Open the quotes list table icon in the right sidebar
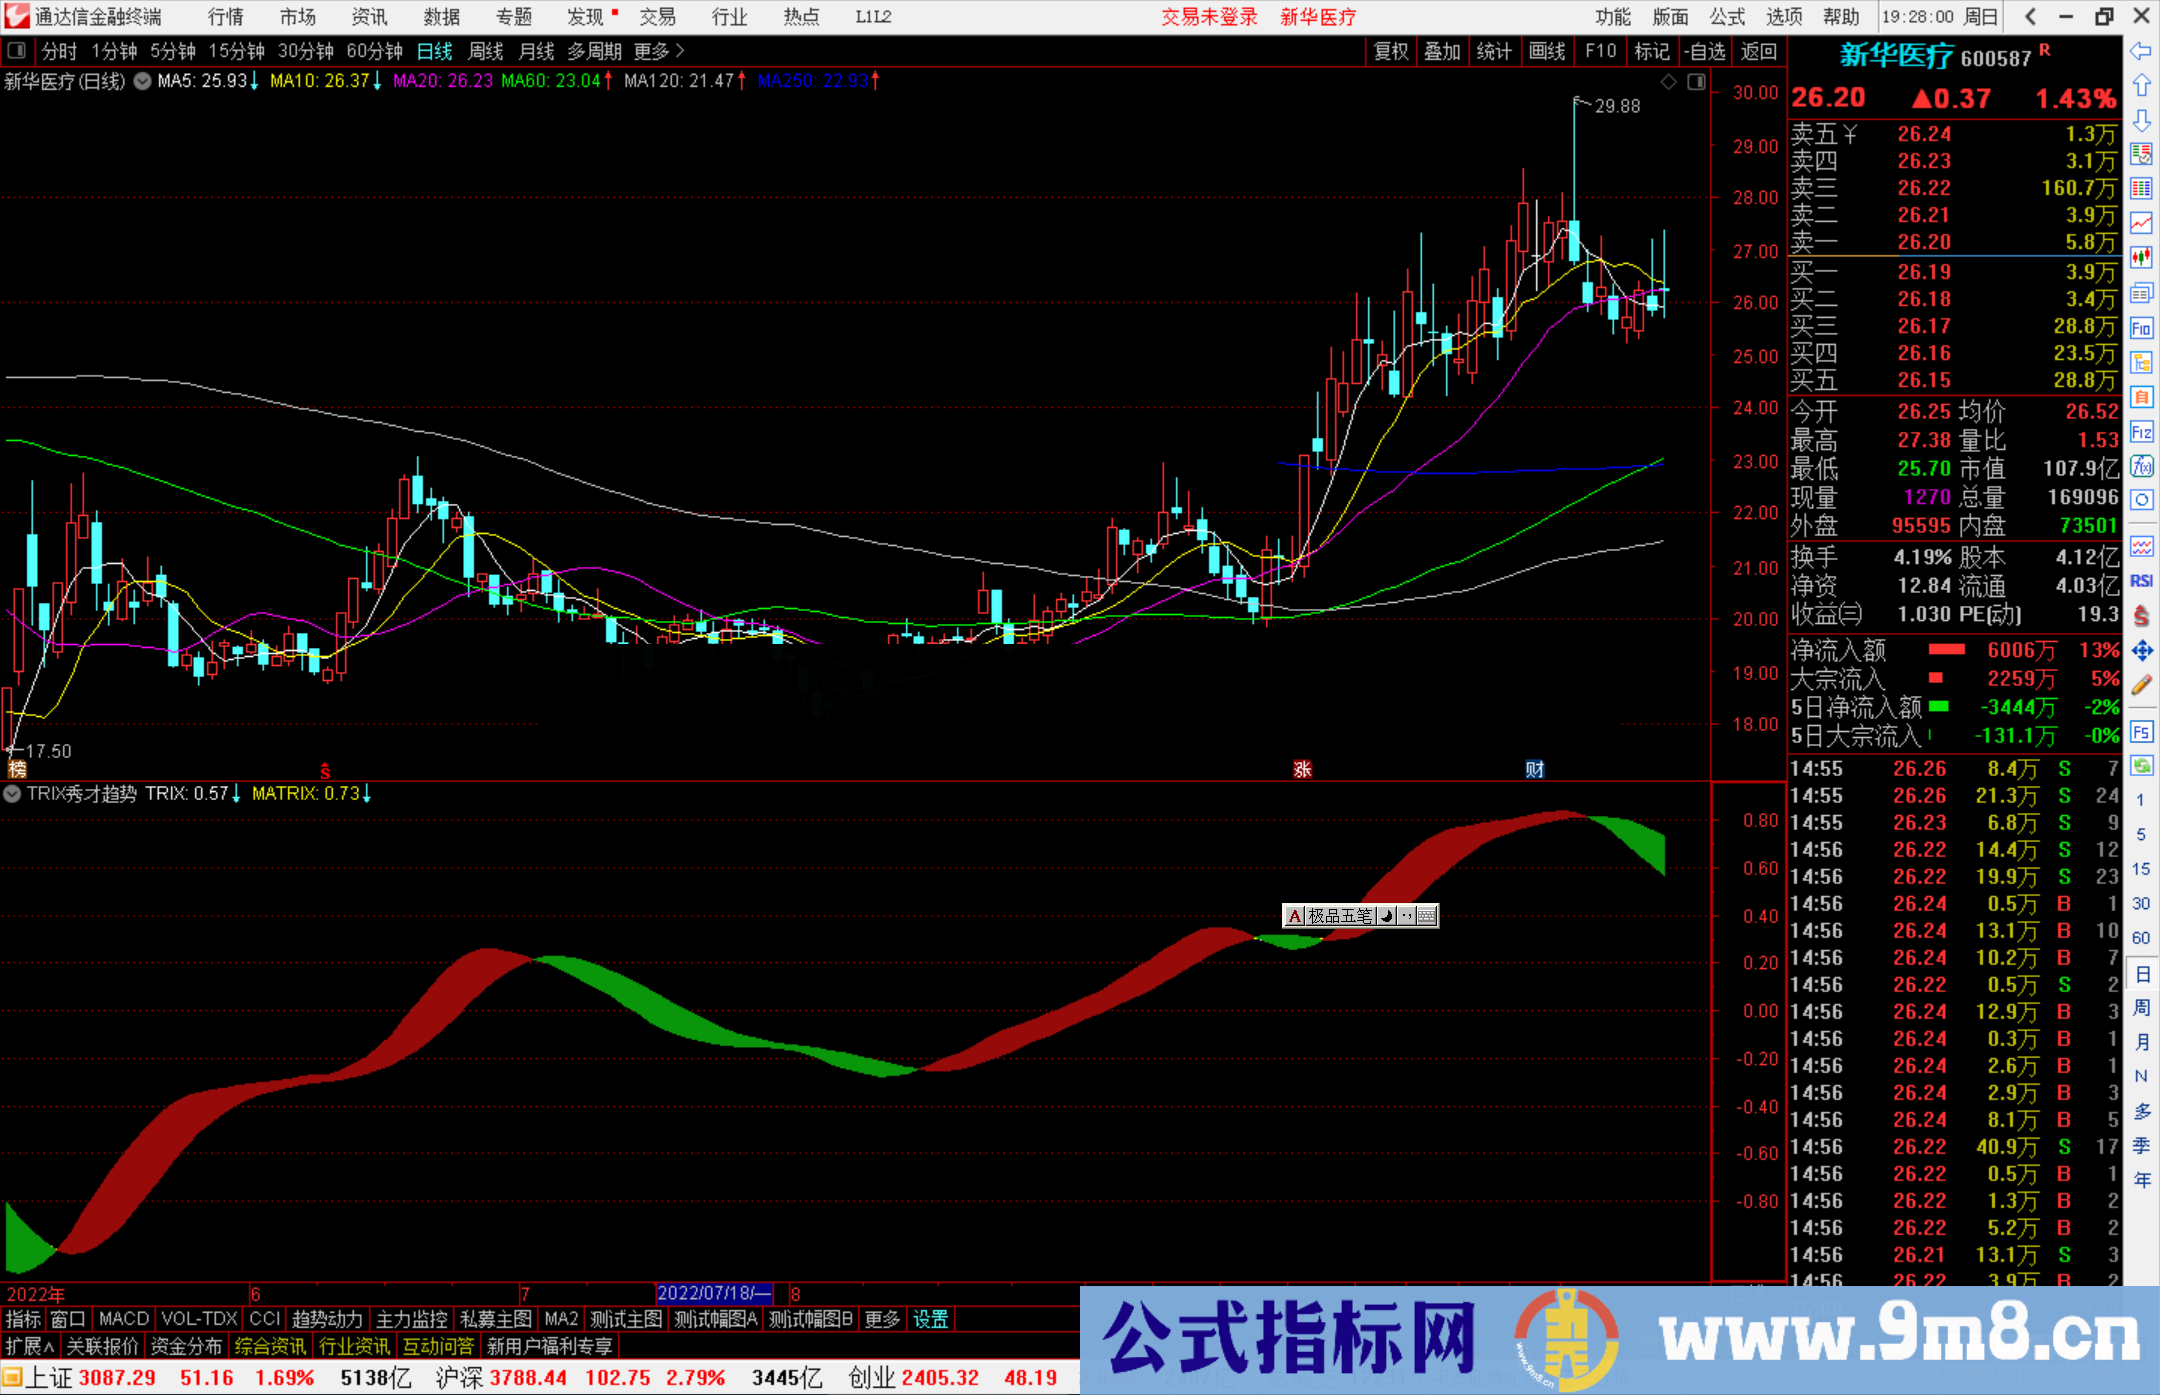This screenshot has height=1395, width=2160. click(2142, 190)
